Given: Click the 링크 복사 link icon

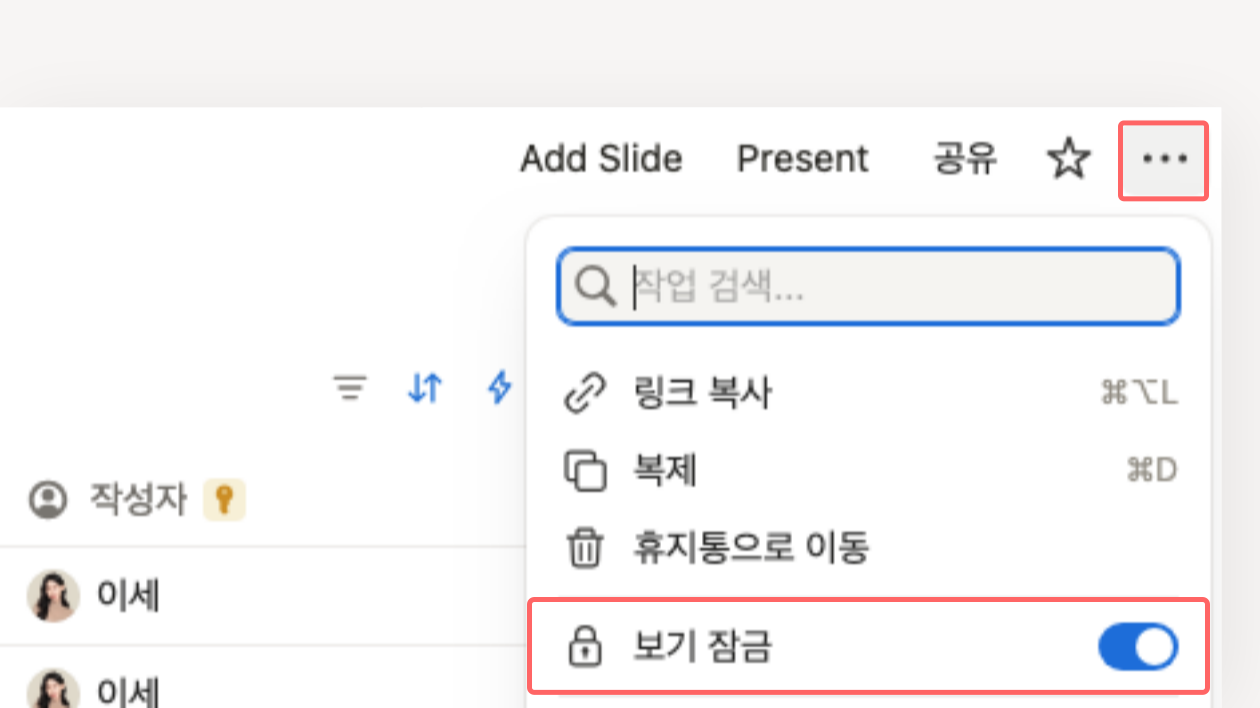Looking at the screenshot, I should coord(585,393).
